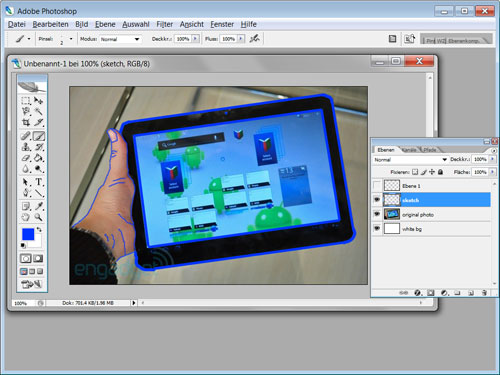Delete layer with trash icon
This screenshot has height=375, width=500.
tap(484, 293)
